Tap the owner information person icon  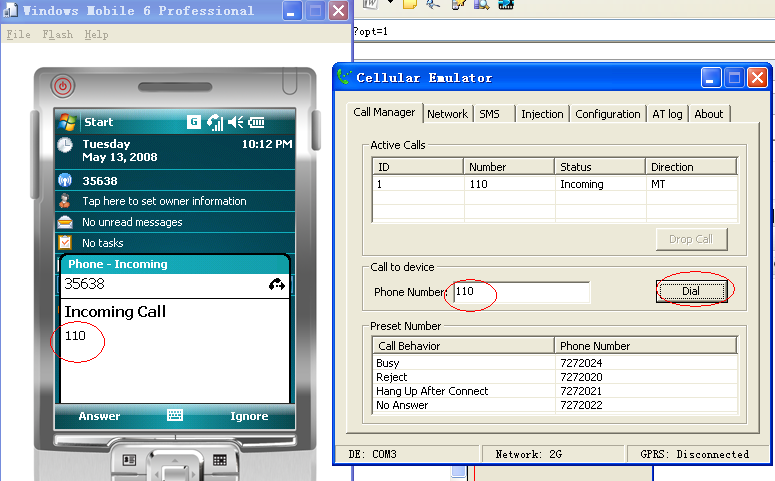point(65,201)
